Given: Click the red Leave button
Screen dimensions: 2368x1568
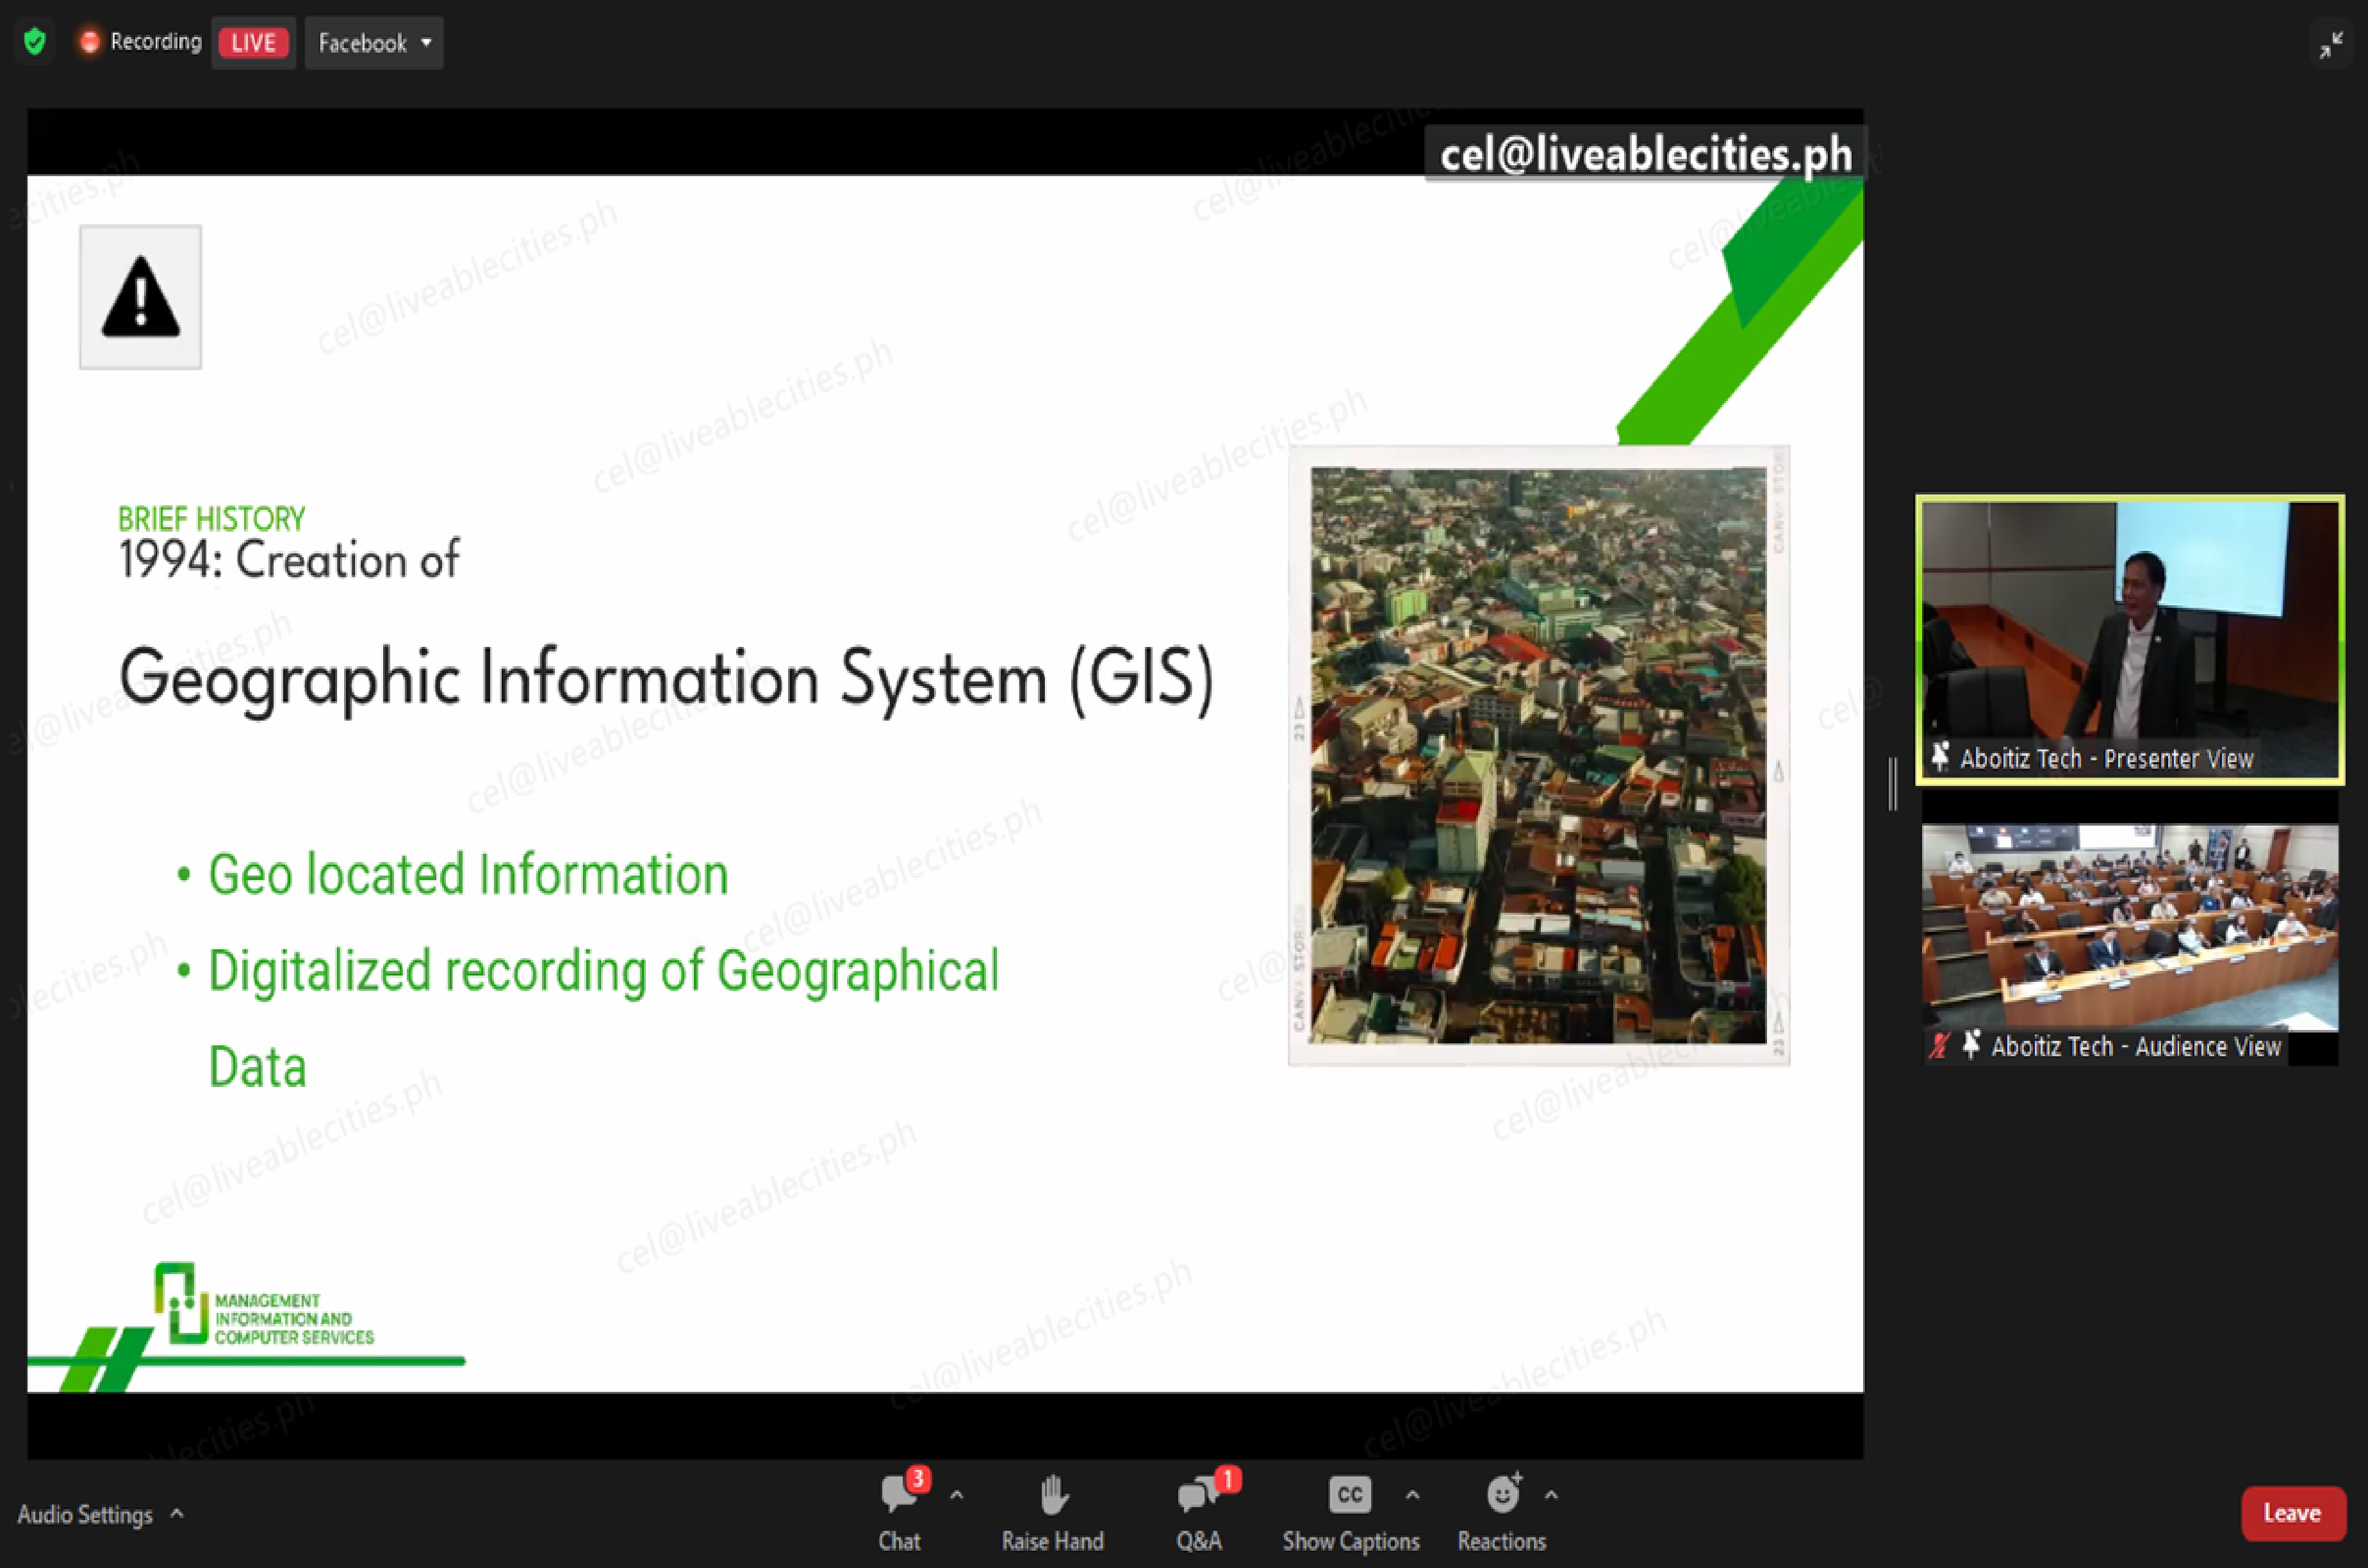Looking at the screenshot, I should tap(2292, 1513).
